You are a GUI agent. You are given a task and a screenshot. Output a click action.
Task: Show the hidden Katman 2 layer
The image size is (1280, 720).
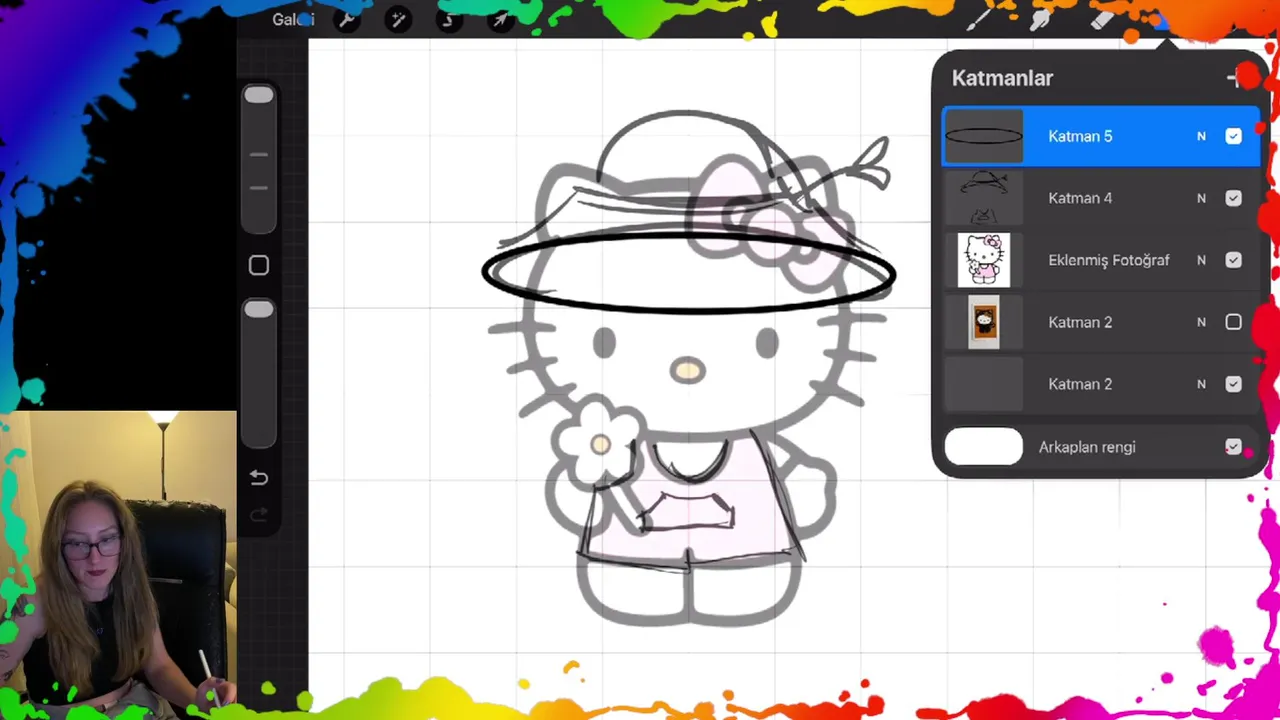coord(1233,322)
